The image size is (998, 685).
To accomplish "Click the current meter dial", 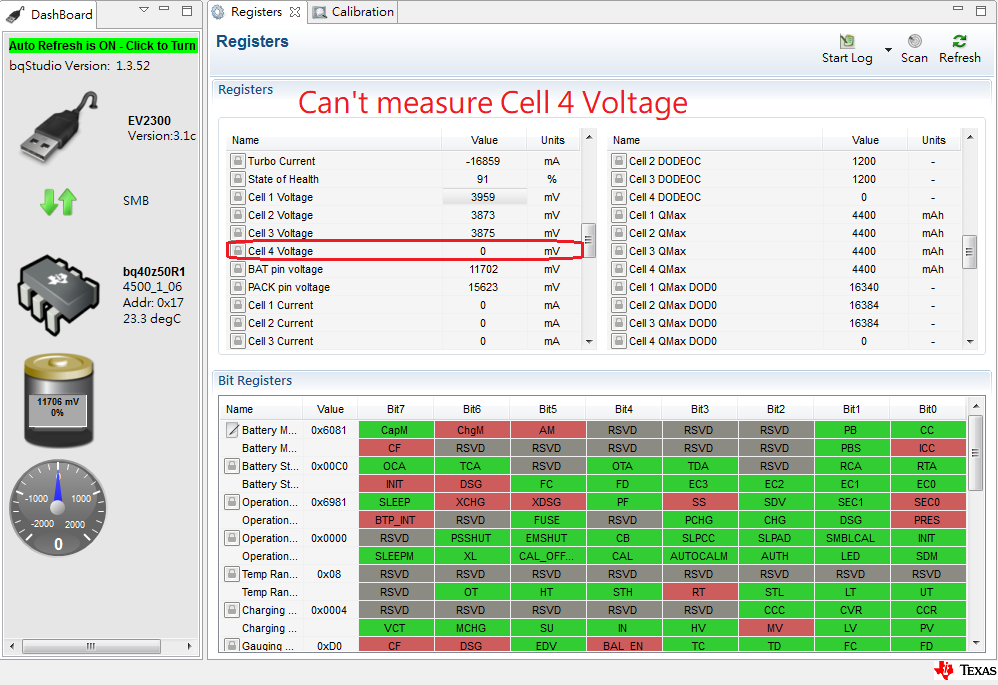I will click(x=58, y=507).
